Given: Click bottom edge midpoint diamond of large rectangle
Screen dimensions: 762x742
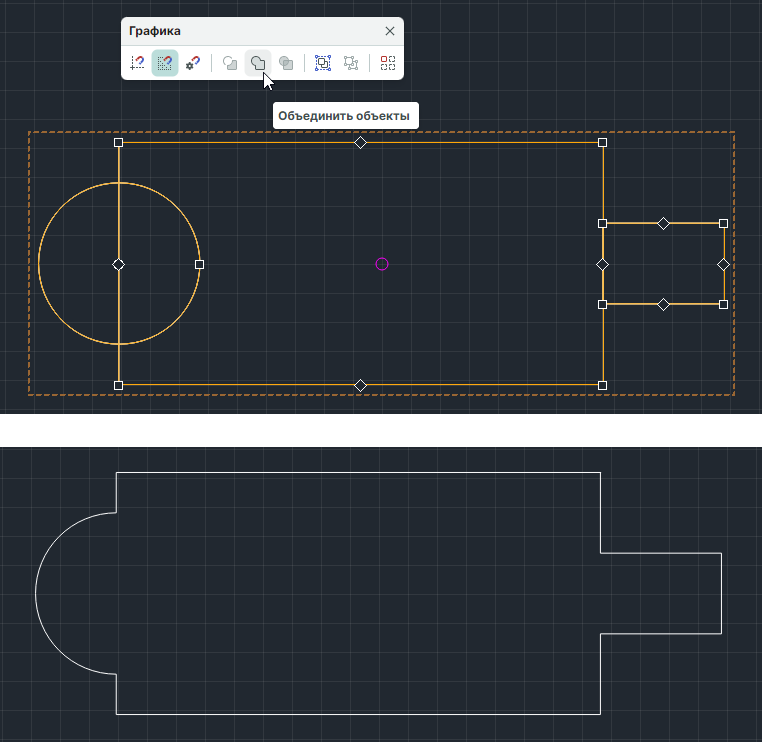Looking at the screenshot, I should (x=361, y=385).
